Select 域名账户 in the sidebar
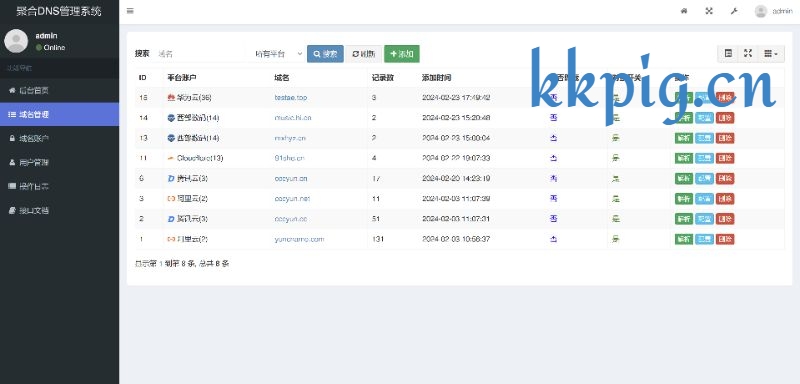Image resolution: width=800 pixels, height=384 pixels. (59, 138)
